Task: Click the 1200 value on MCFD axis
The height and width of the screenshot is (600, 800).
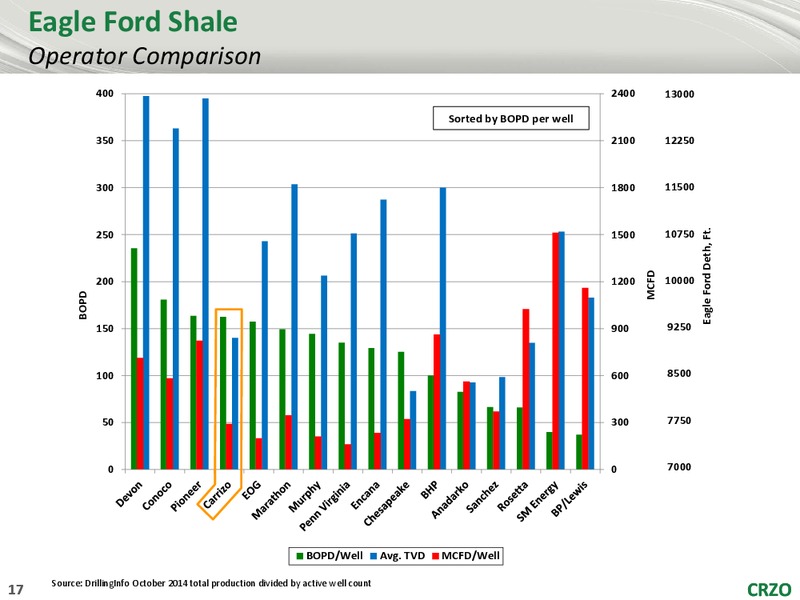Action: [623, 282]
